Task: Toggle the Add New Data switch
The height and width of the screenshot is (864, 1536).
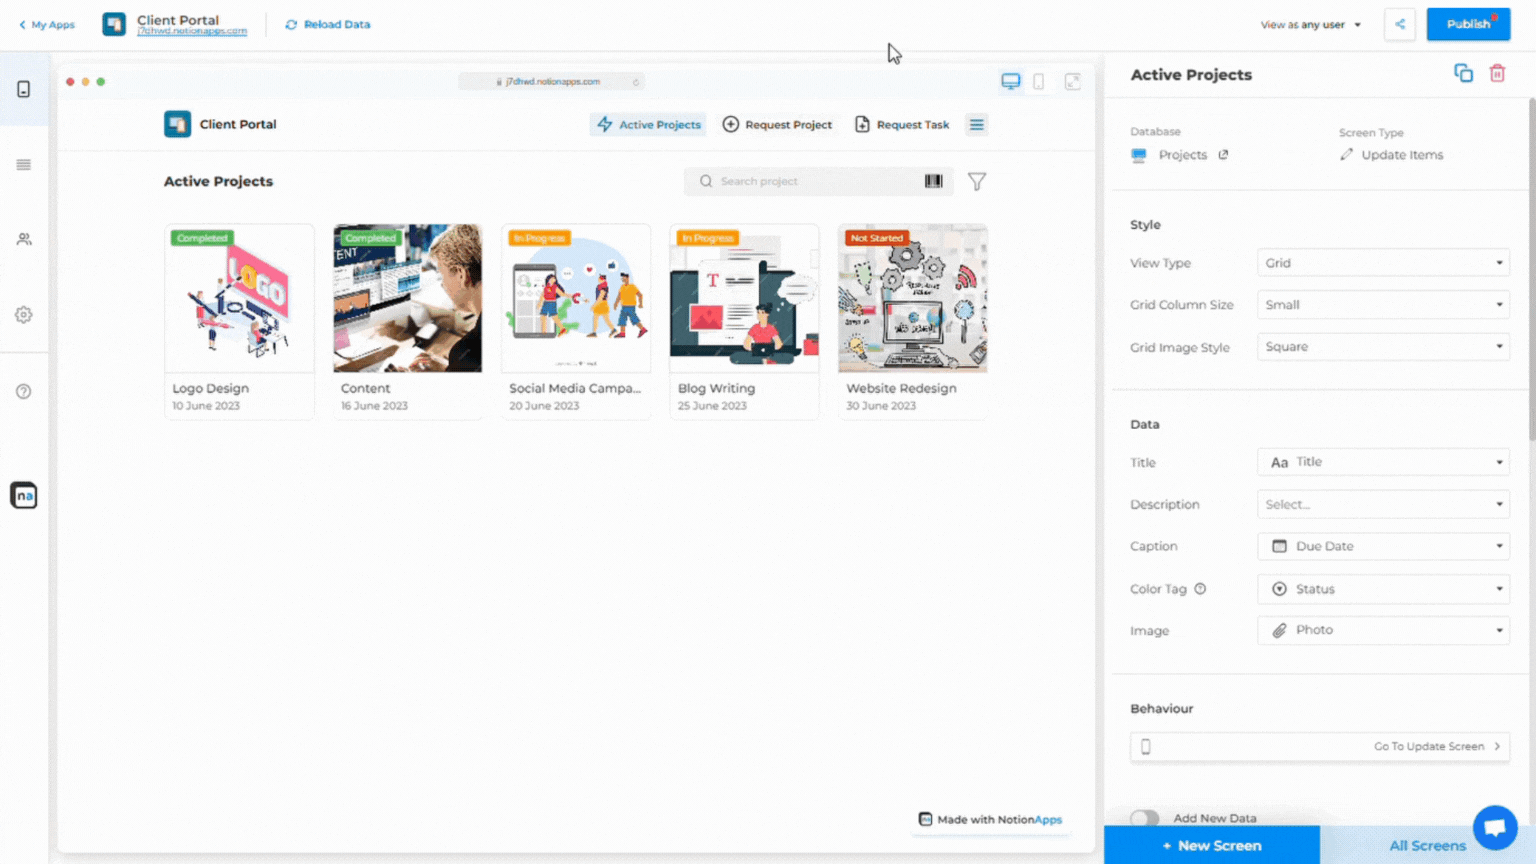Action: click(x=1145, y=818)
